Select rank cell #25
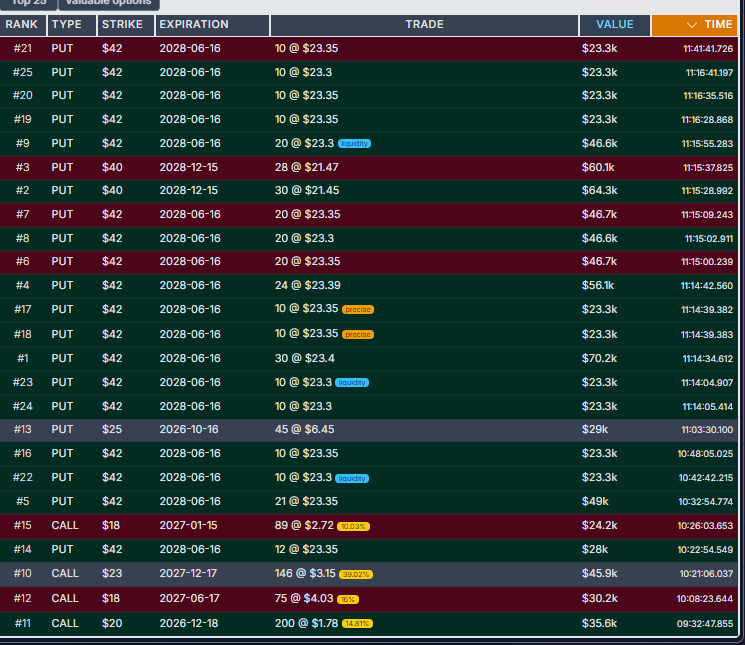The width and height of the screenshot is (745, 645). point(23,72)
